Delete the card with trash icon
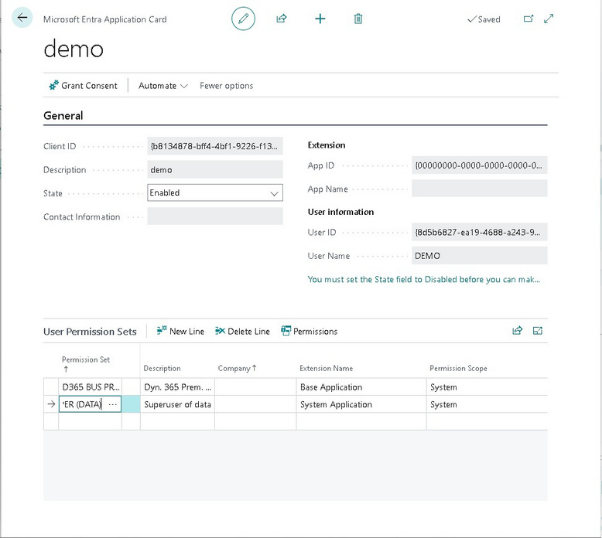Image resolution: width=602 pixels, height=538 pixels. click(358, 18)
